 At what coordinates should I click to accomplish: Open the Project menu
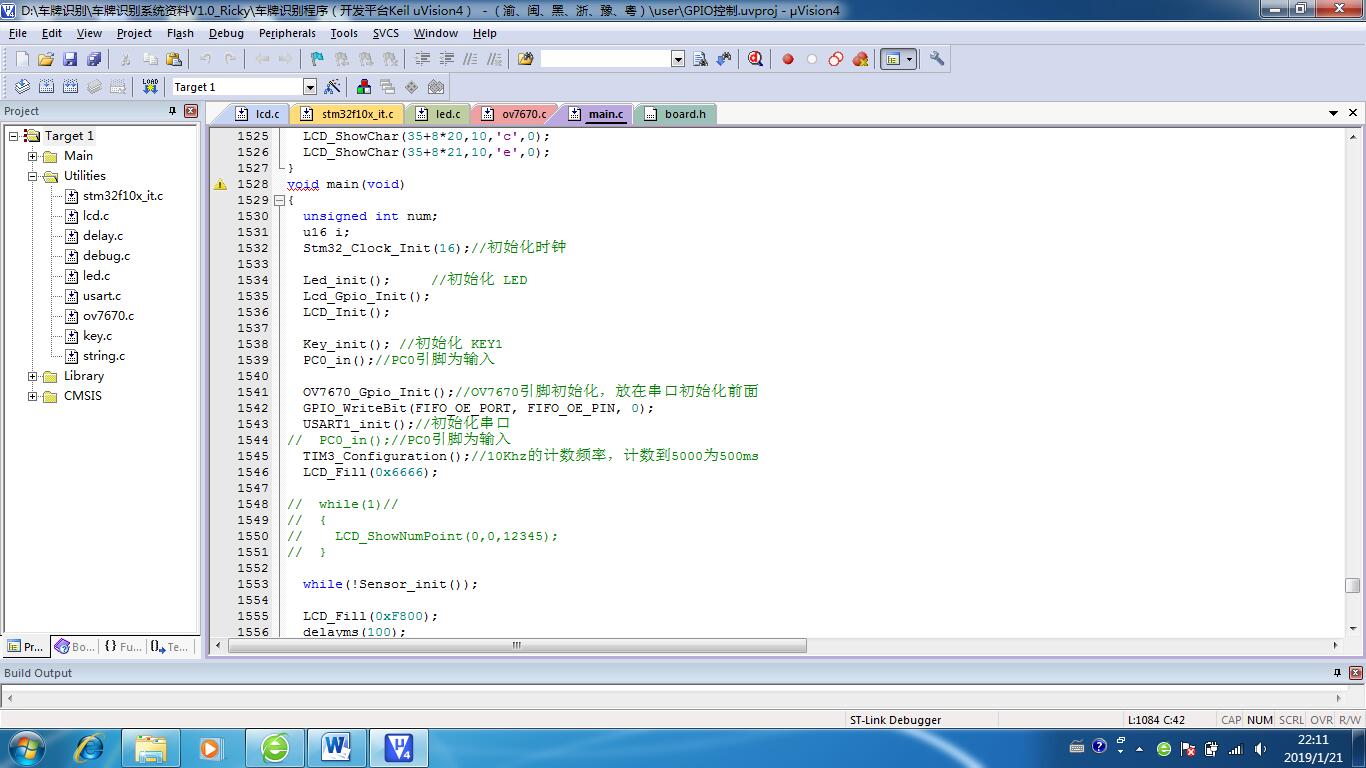click(x=134, y=33)
